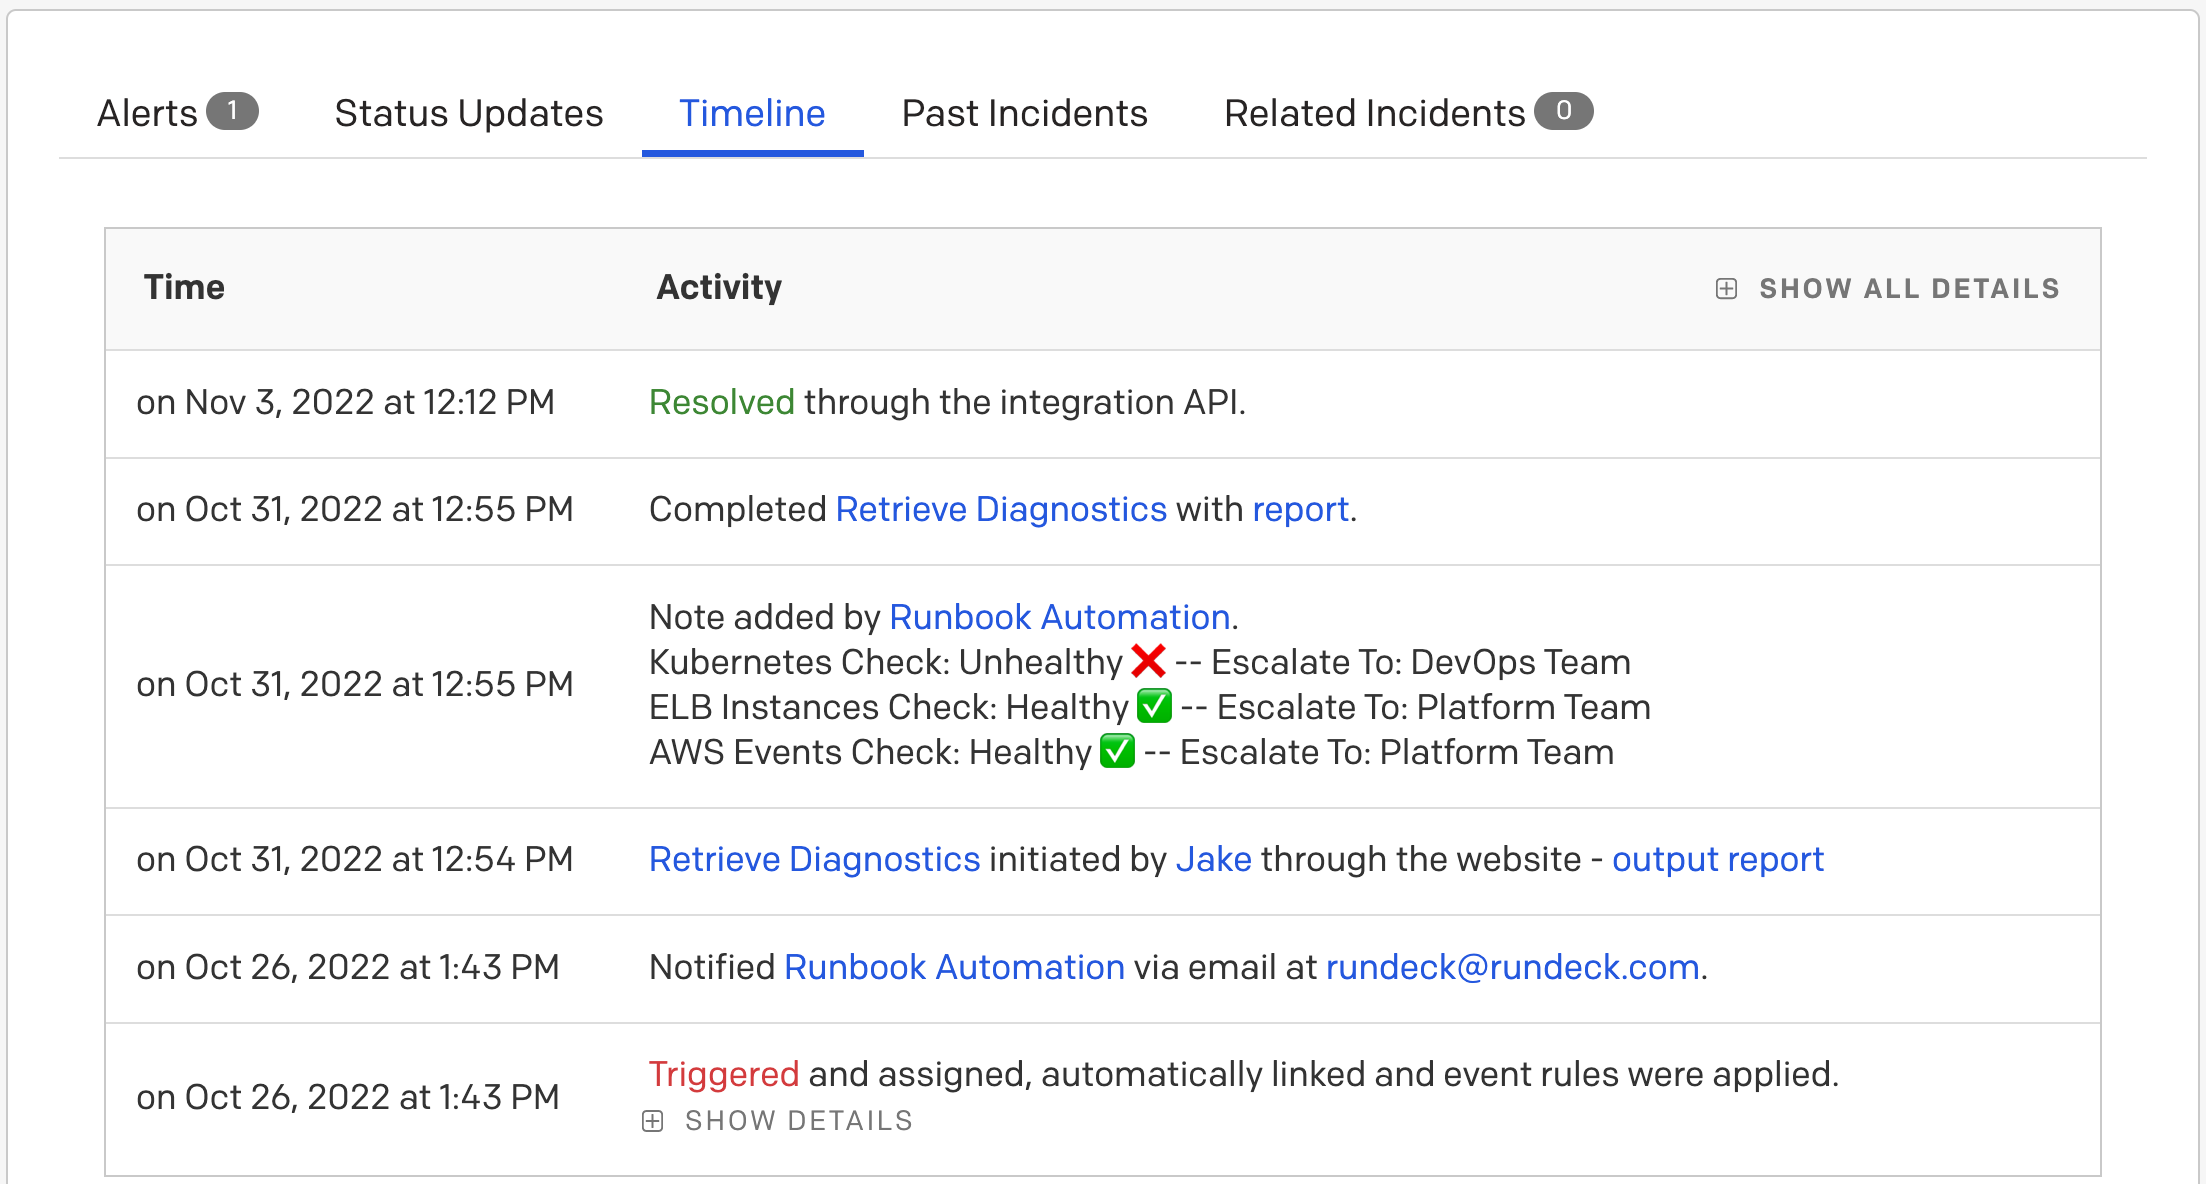Click the Related Incidents zero badge

1563,111
